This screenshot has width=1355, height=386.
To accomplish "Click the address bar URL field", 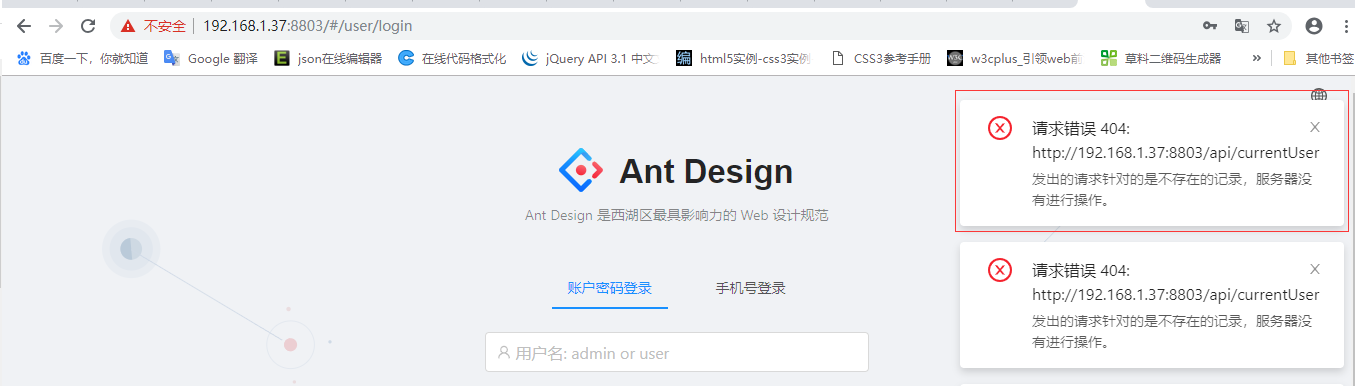I will click(x=690, y=26).
